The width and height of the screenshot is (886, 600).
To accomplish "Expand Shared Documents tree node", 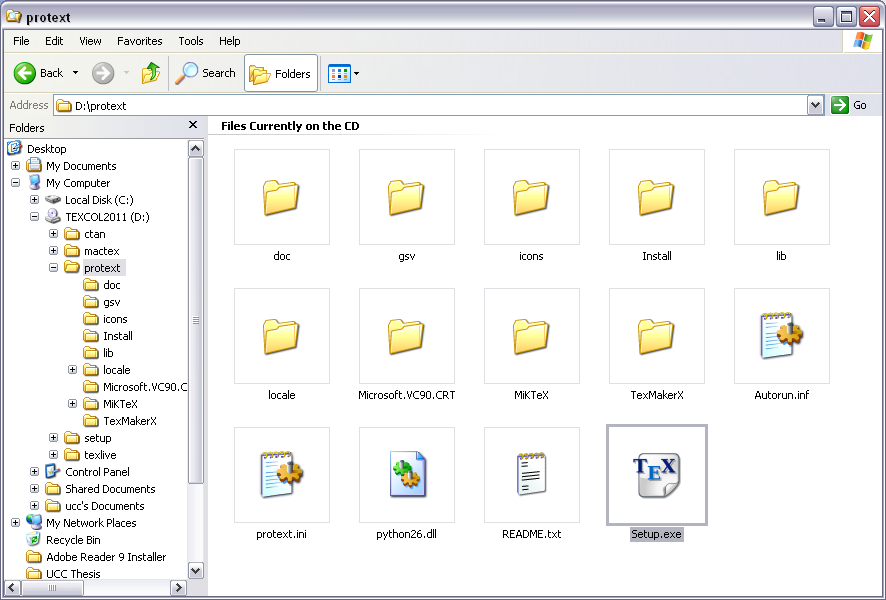I will [x=34, y=488].
